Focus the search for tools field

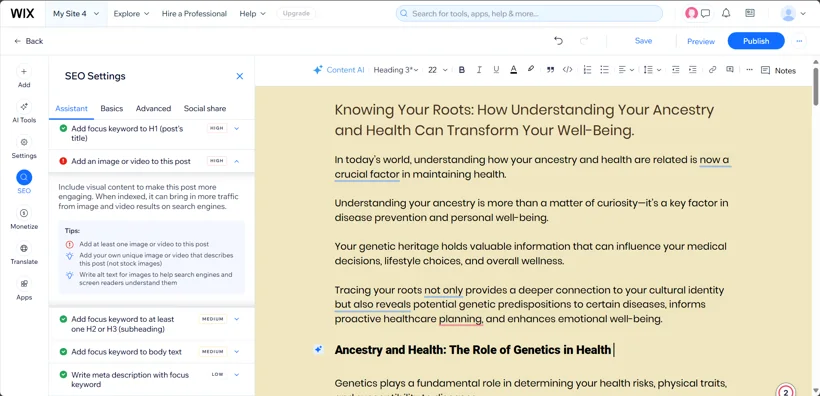click(529, 14)
